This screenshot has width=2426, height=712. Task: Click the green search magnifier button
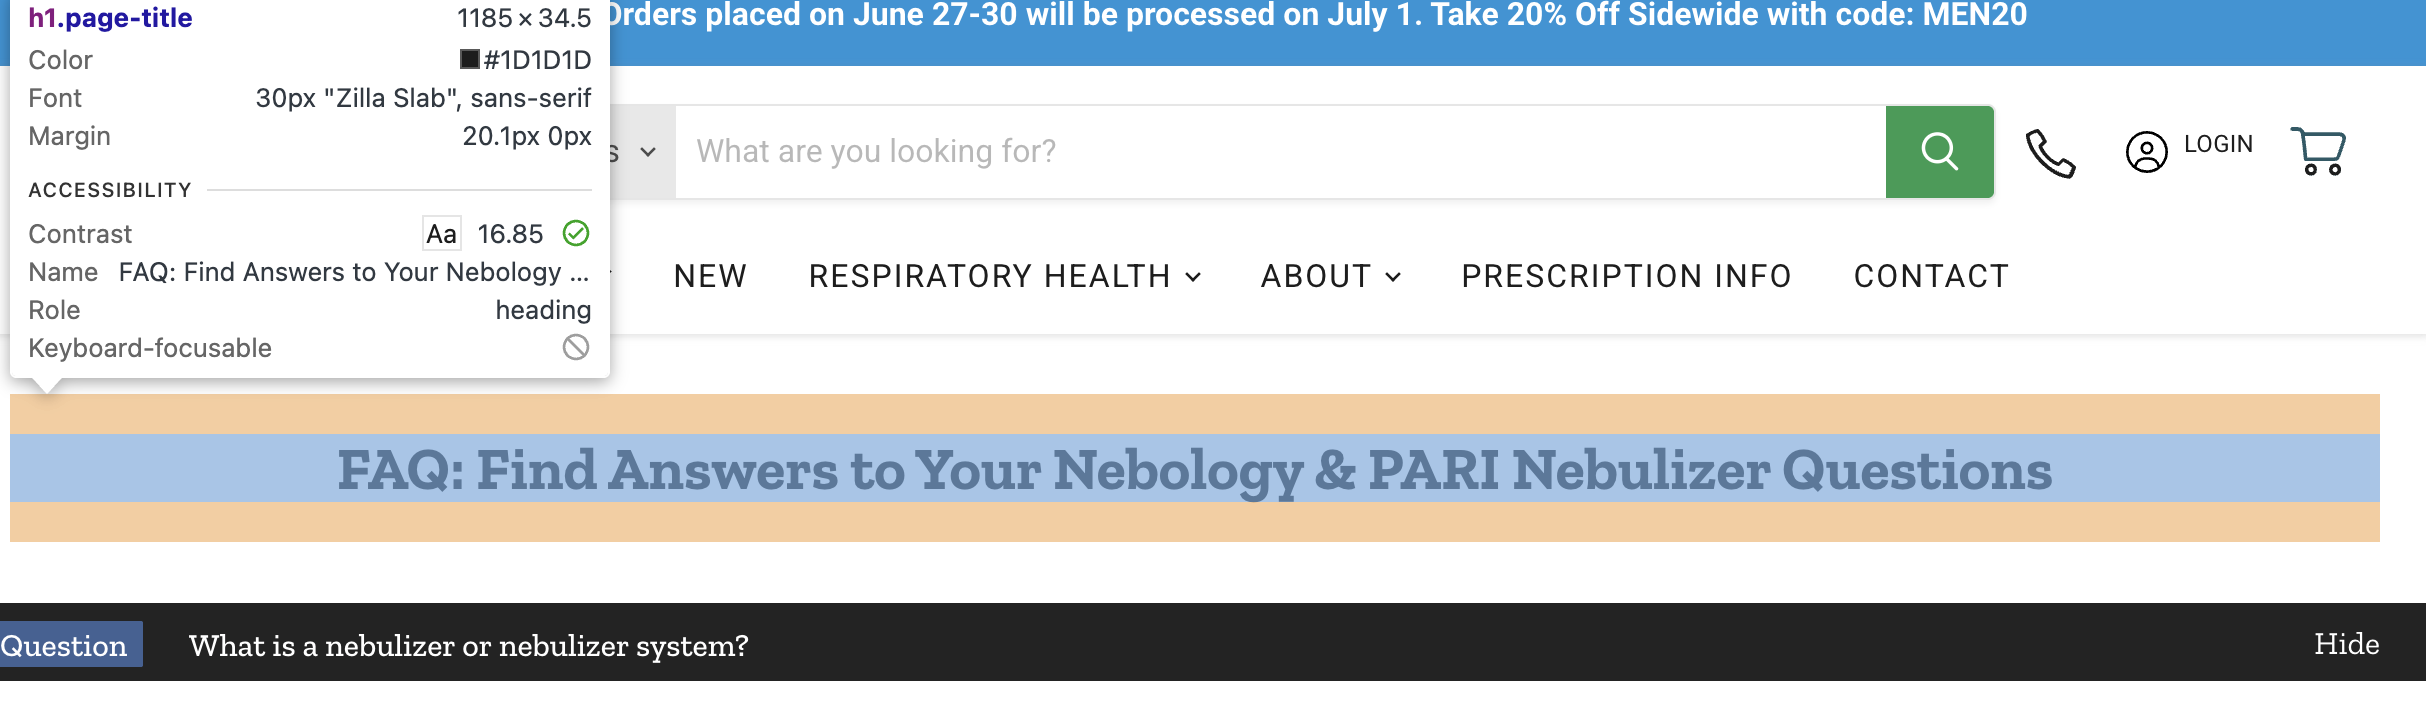tap(1939, 152)
